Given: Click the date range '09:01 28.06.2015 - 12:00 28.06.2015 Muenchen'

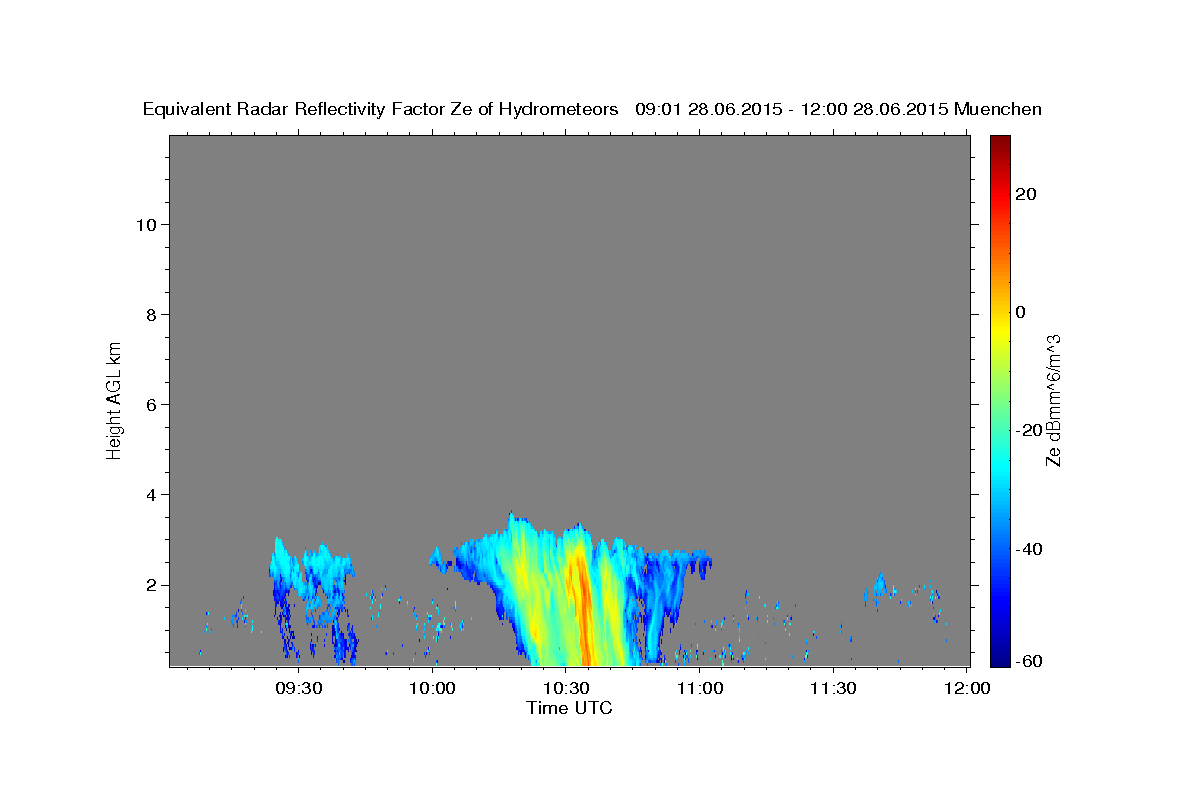Looking at the screenshot, I should (838, 110).
